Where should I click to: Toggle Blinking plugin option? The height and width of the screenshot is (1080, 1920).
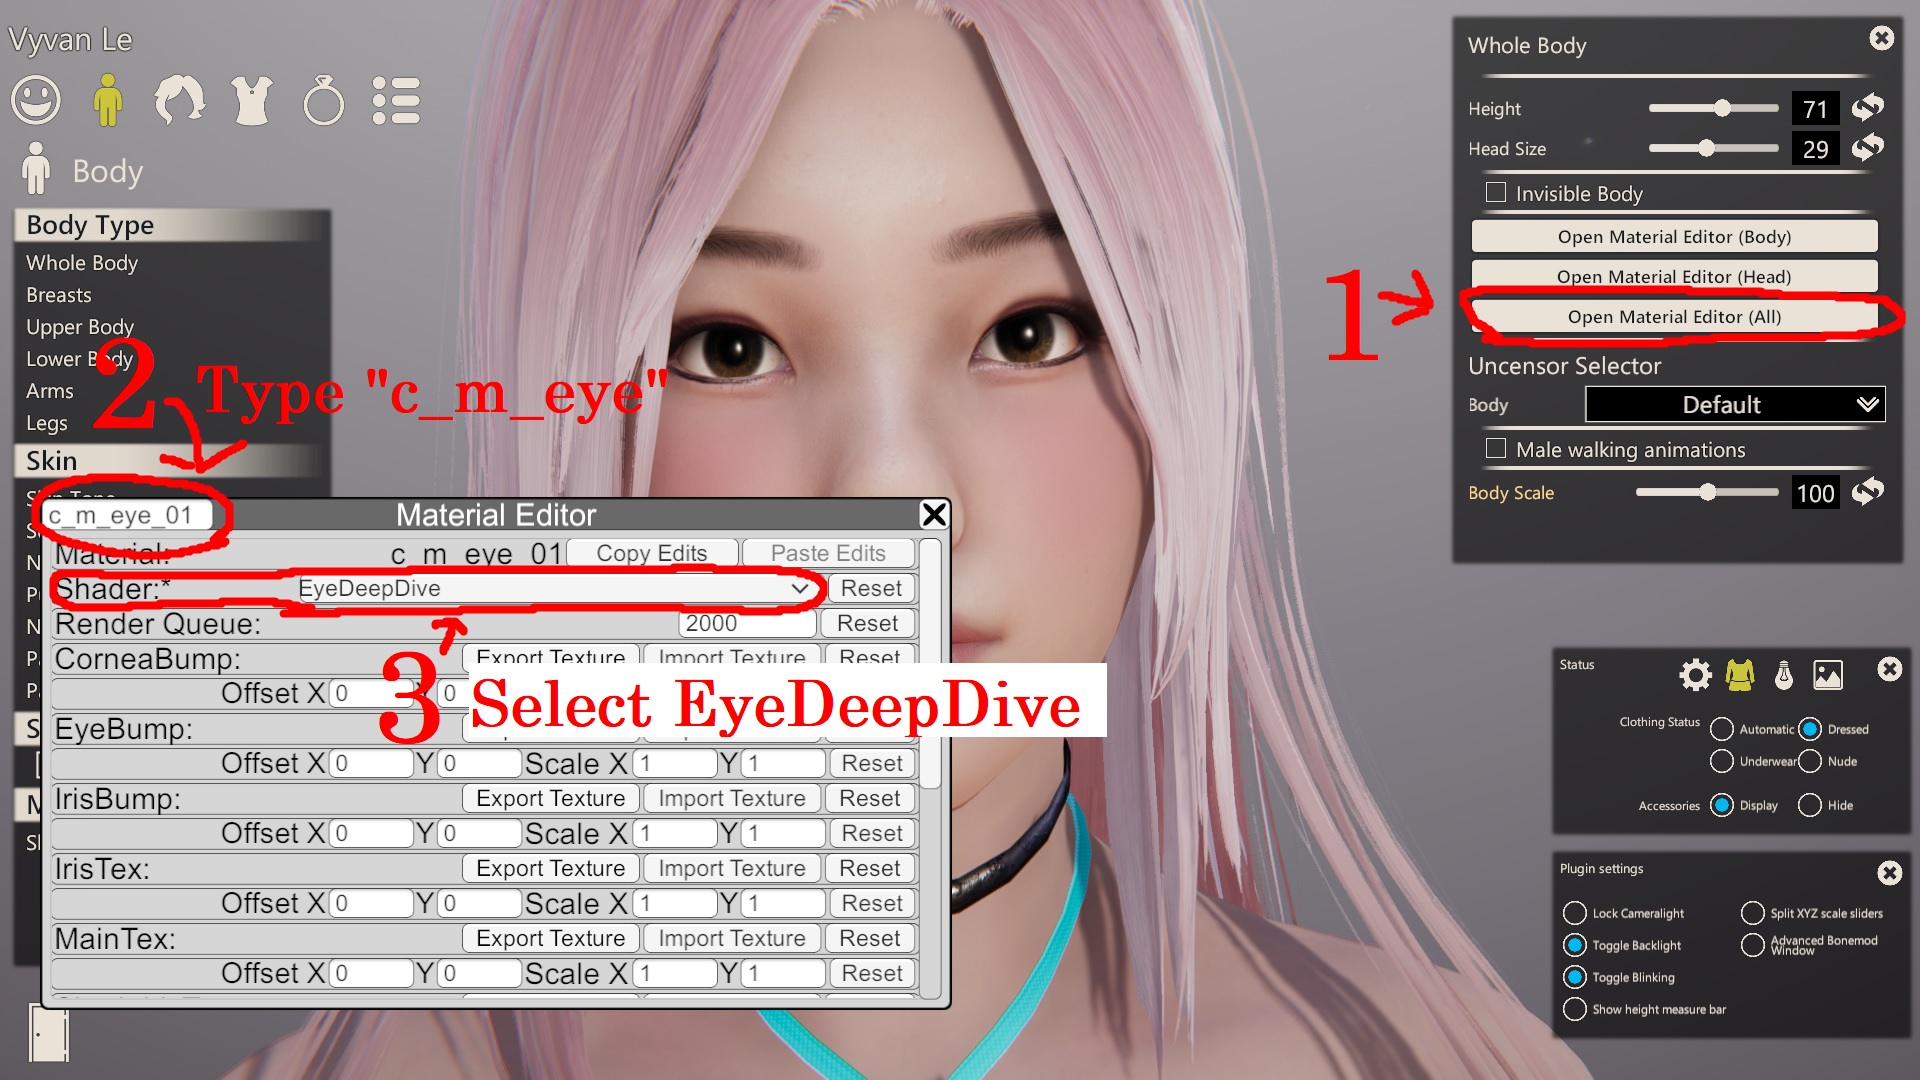(1575, 977)
